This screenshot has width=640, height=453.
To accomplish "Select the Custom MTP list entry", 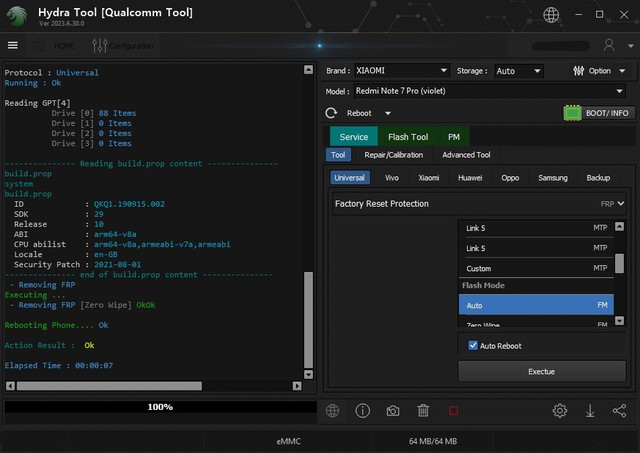I will [x=536, y=268].
